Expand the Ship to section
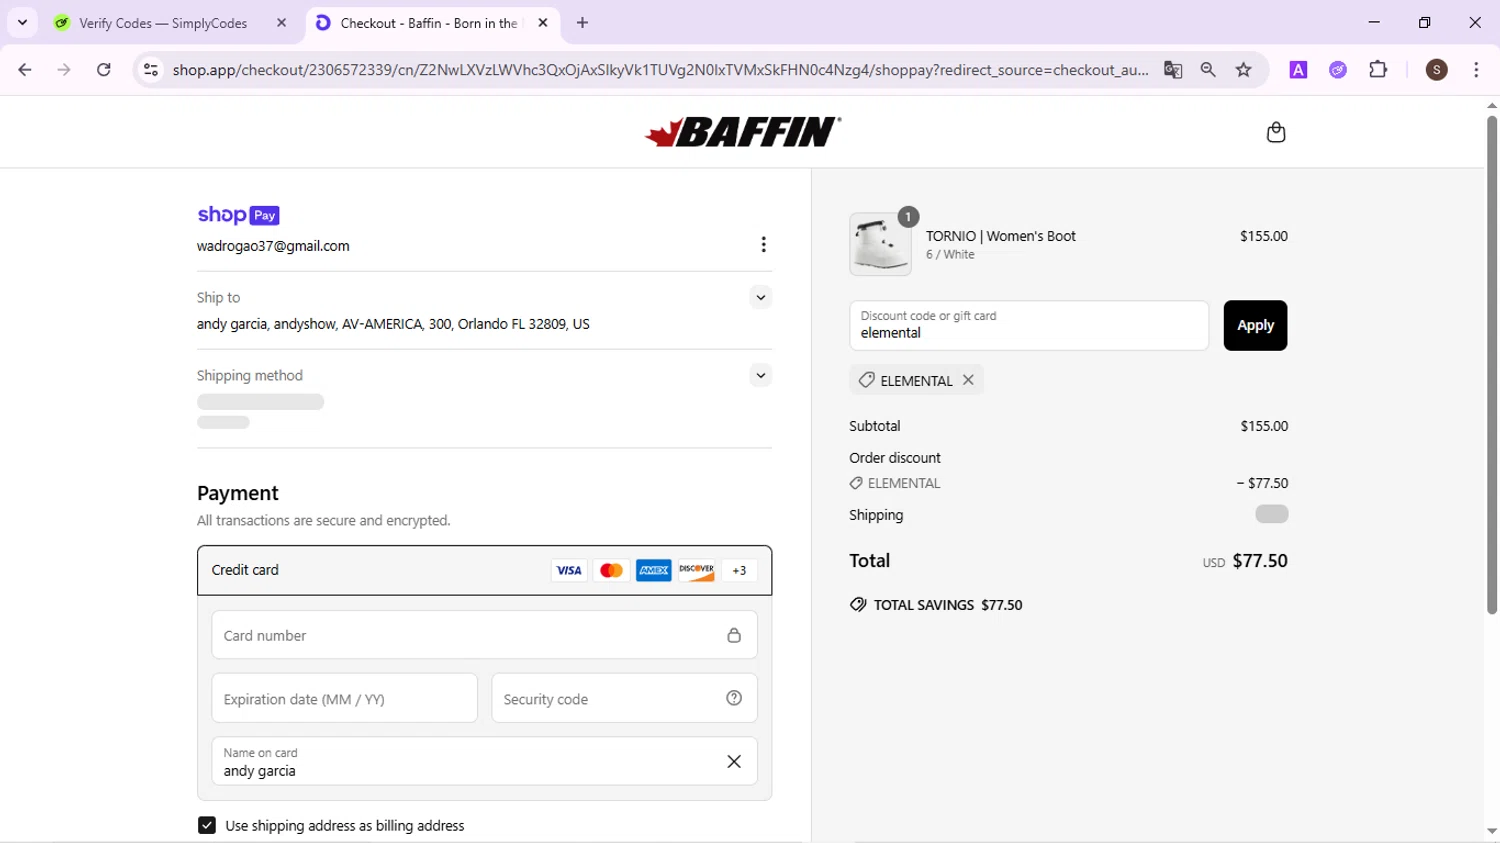The image size is (1500, 843). click(760, 297)
